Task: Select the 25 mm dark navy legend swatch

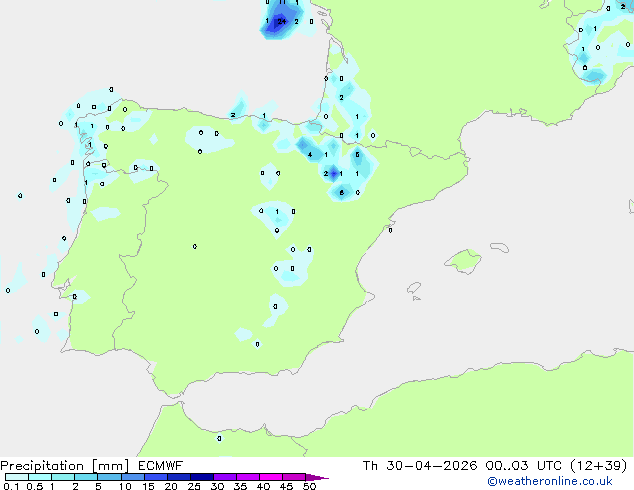Action: point(202,477)
